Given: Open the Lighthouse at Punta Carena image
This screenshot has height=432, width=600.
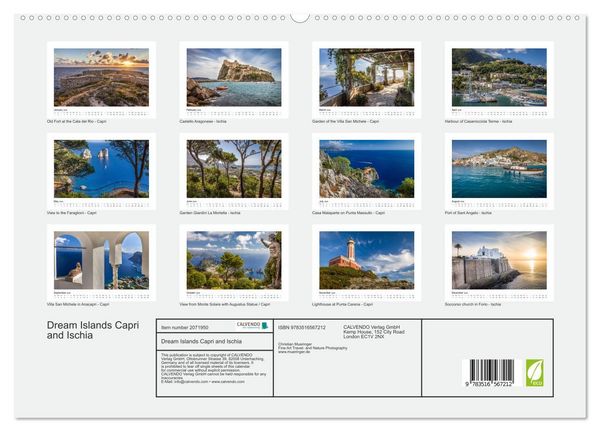Looking at the screenshot, I should click(x=367, y=260).
